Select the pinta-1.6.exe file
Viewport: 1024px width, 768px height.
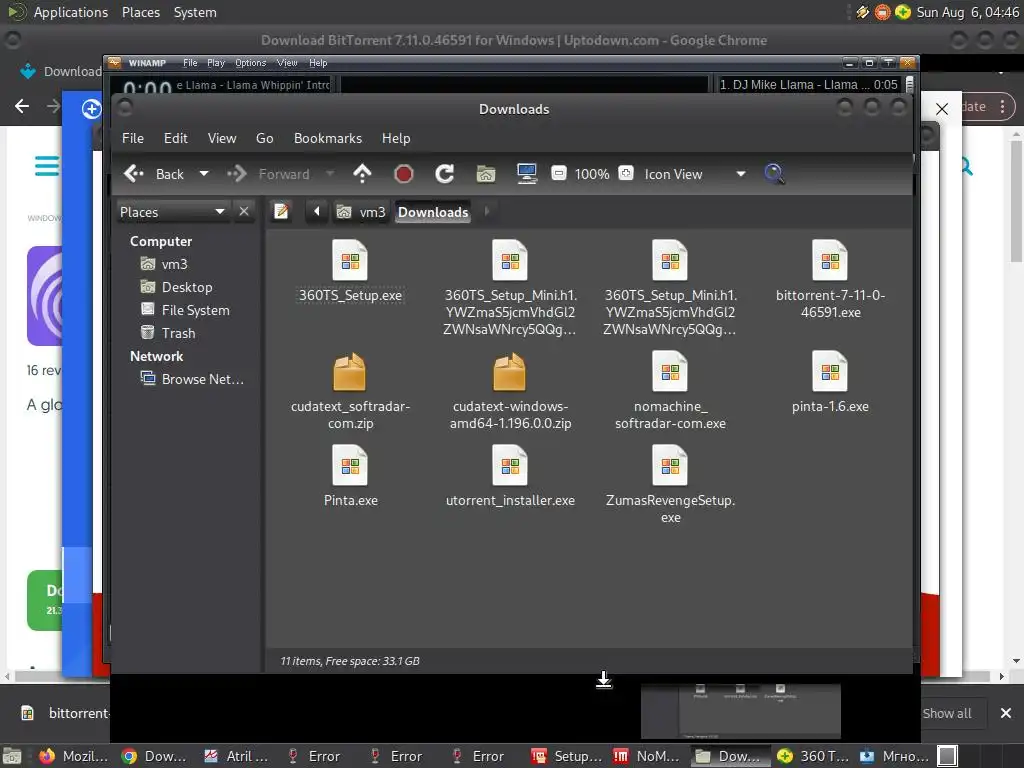pyautogui.click(x=830, y=382)
